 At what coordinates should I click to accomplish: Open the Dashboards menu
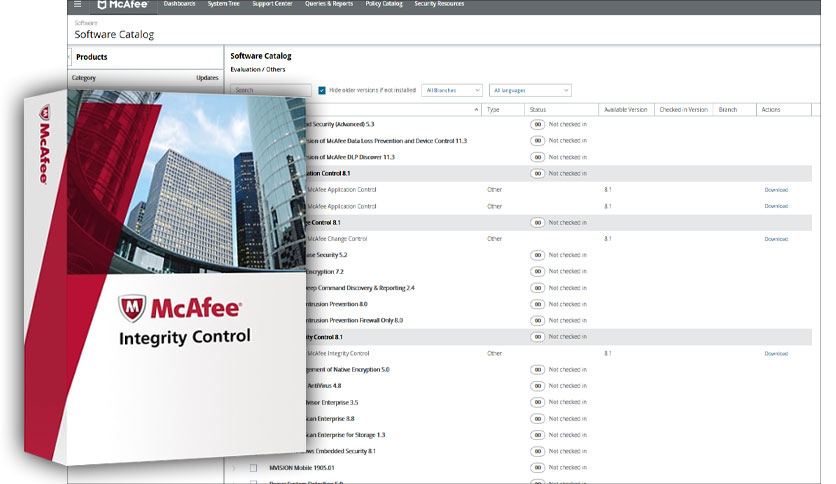click(x=179, y=4)
